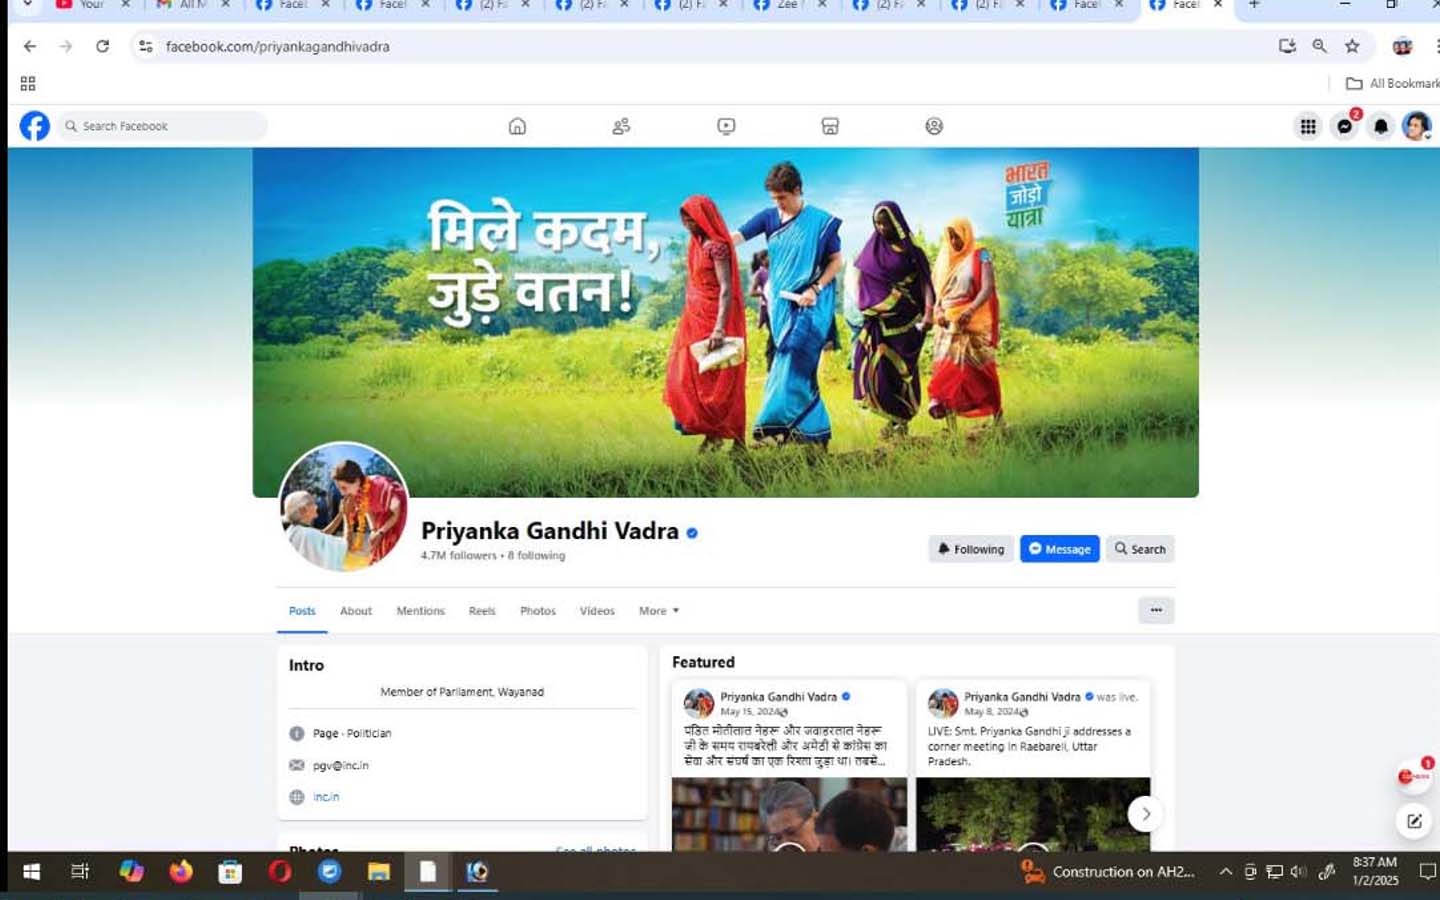Viewport: 1440px width, 900px height.
Task: Open the Video (Watch) icon in Facebook navigation
Action: (726, 126)
